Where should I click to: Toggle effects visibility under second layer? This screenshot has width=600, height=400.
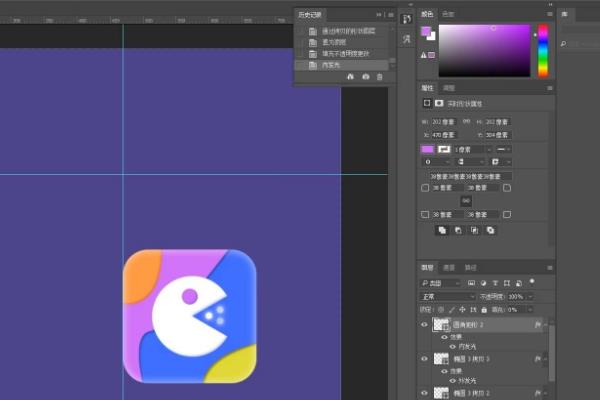pos(444,371)
